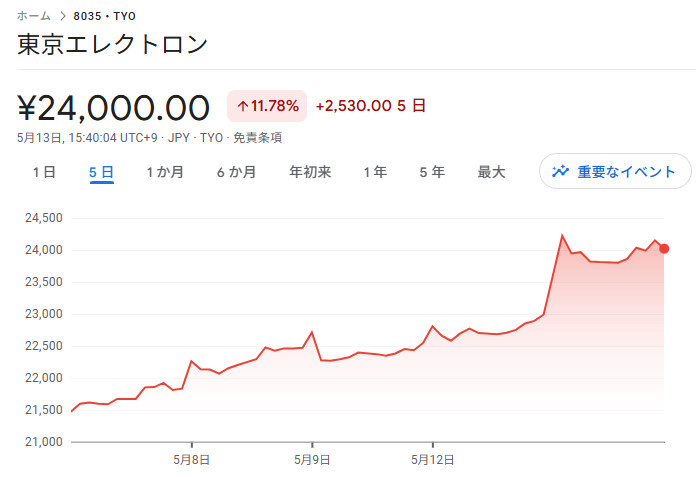Click the up arrow in the 11.78% badge
Screen dimensions: 696x477
(x=242, y=106)
